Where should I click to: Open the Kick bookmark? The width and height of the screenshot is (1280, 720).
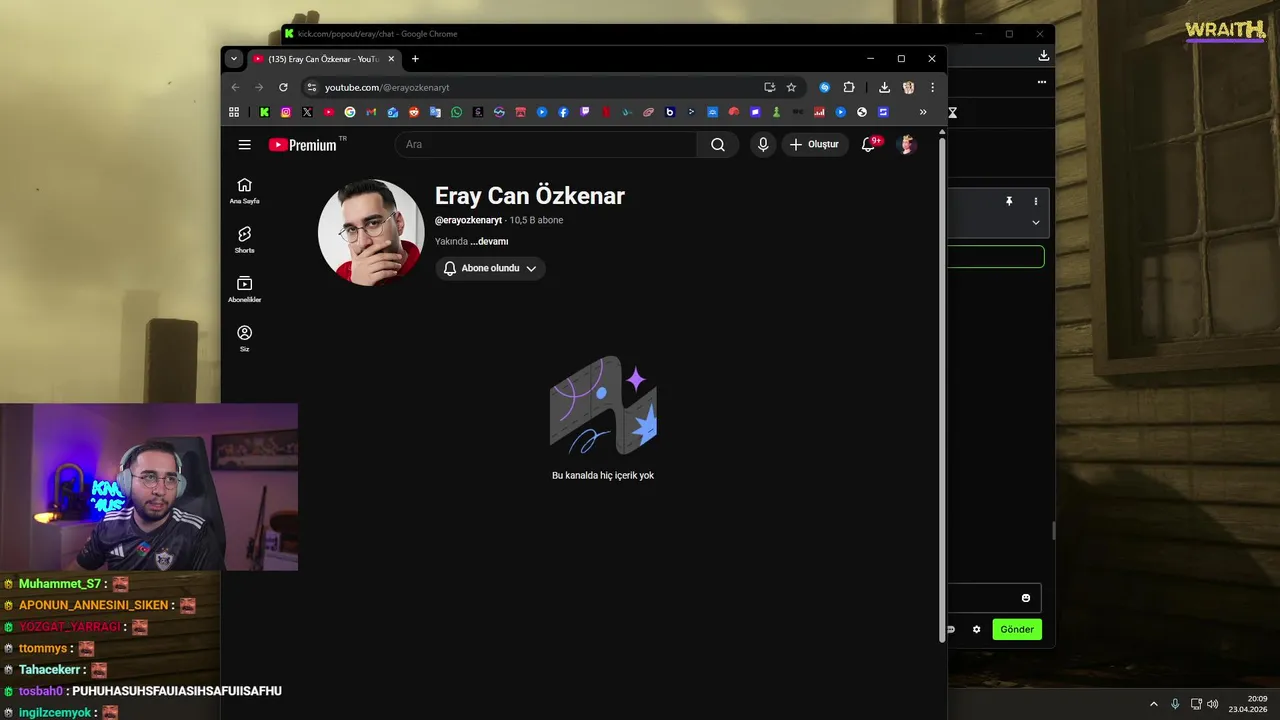tap(264, 112)
